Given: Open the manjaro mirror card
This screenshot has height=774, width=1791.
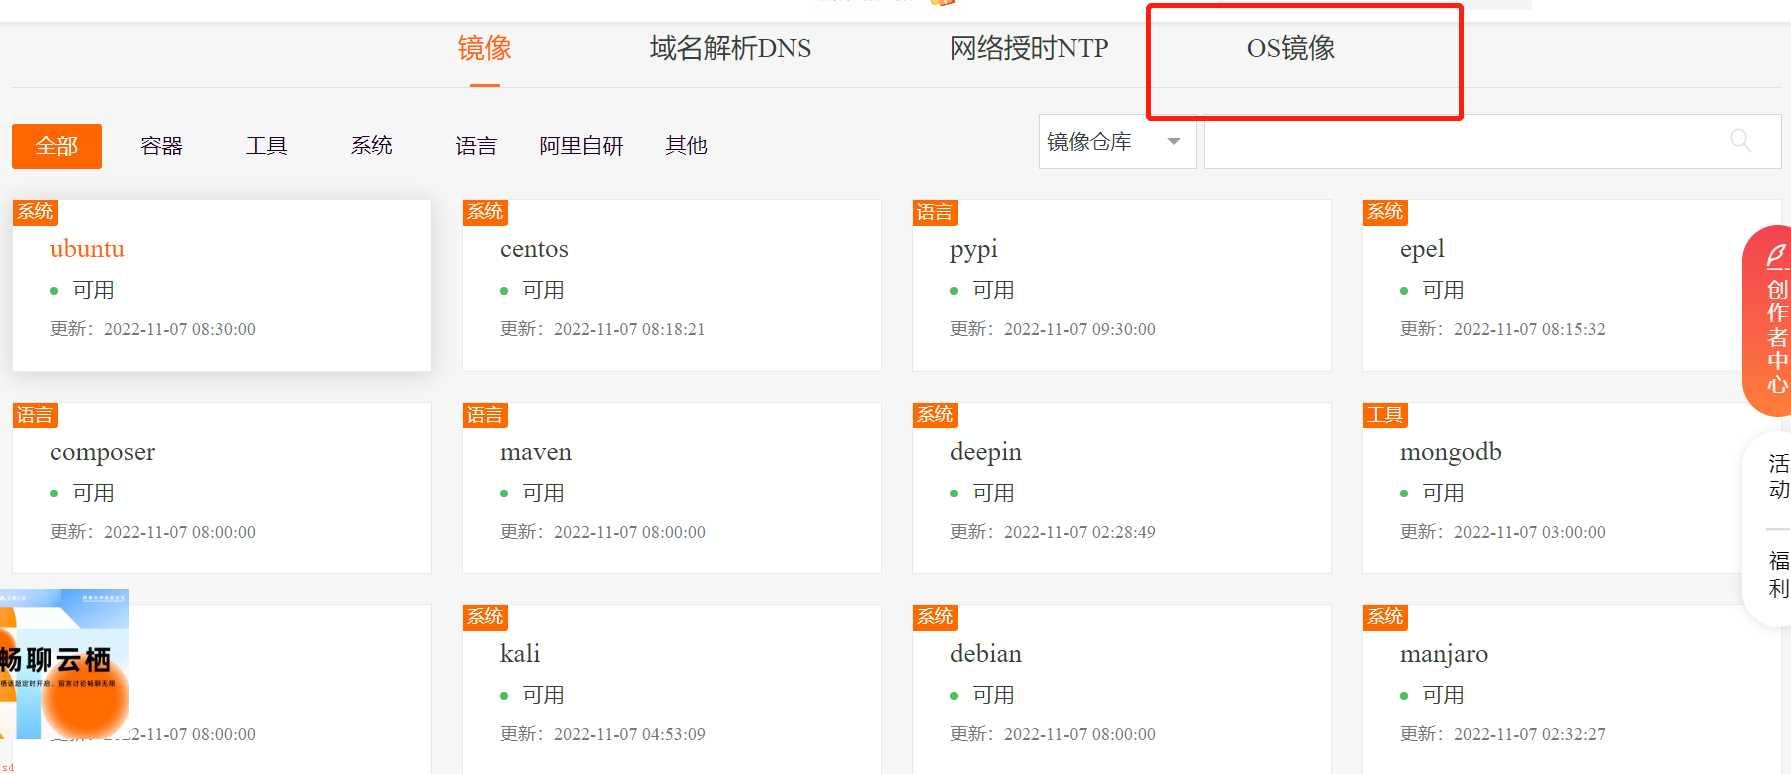Looking at the screenshot, I should pyautogui.click(x=1570, y=689).
